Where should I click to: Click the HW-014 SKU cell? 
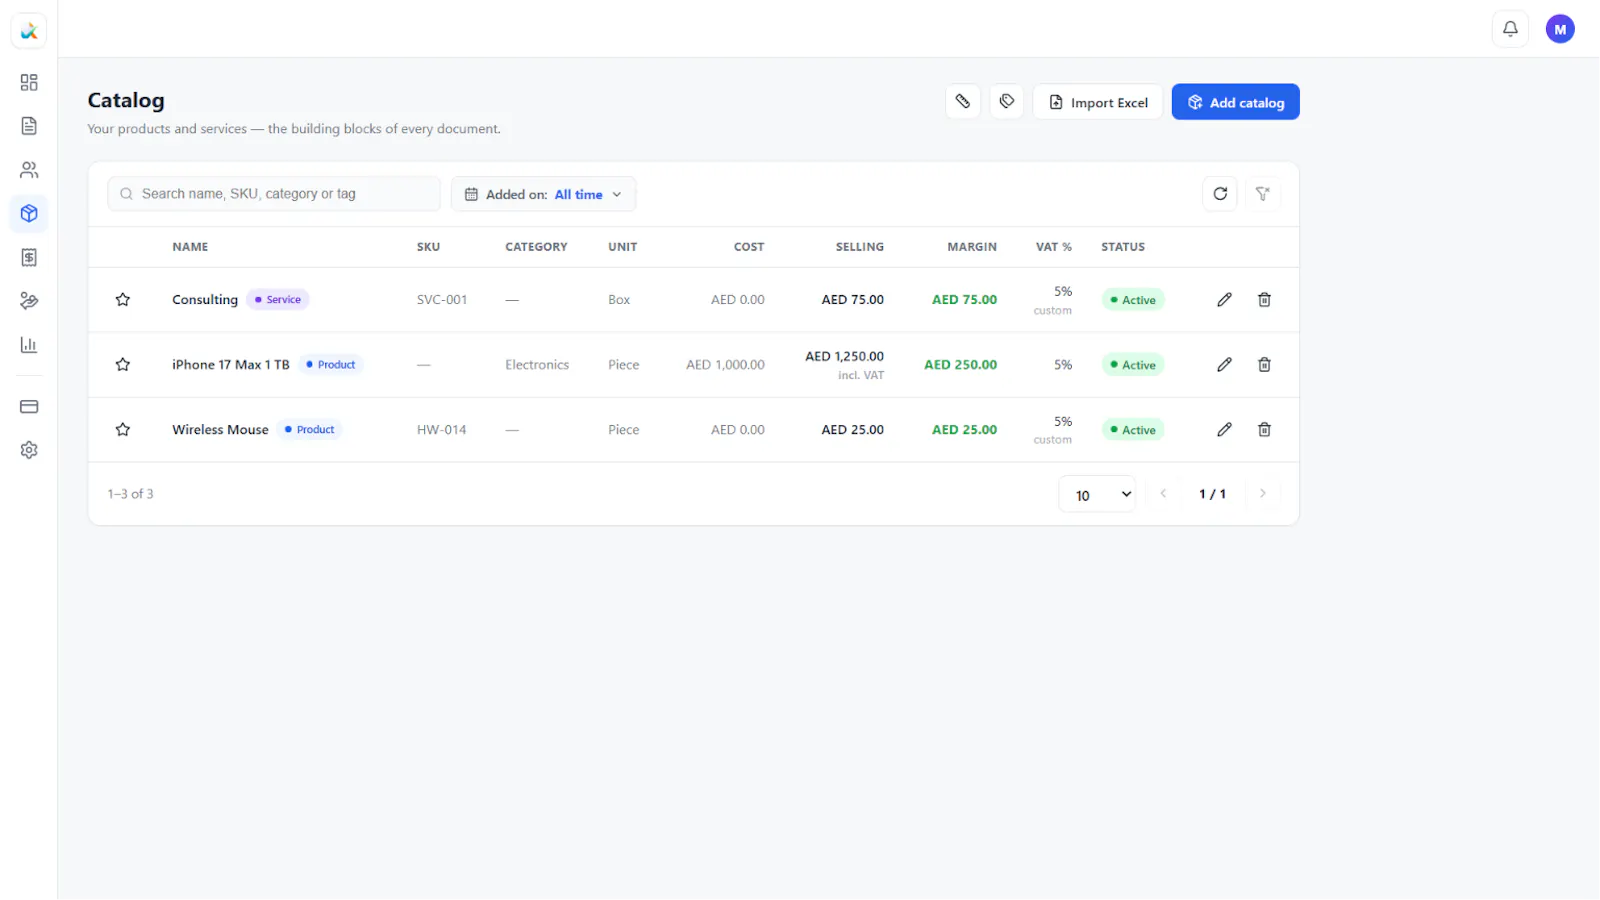[442, 430]
